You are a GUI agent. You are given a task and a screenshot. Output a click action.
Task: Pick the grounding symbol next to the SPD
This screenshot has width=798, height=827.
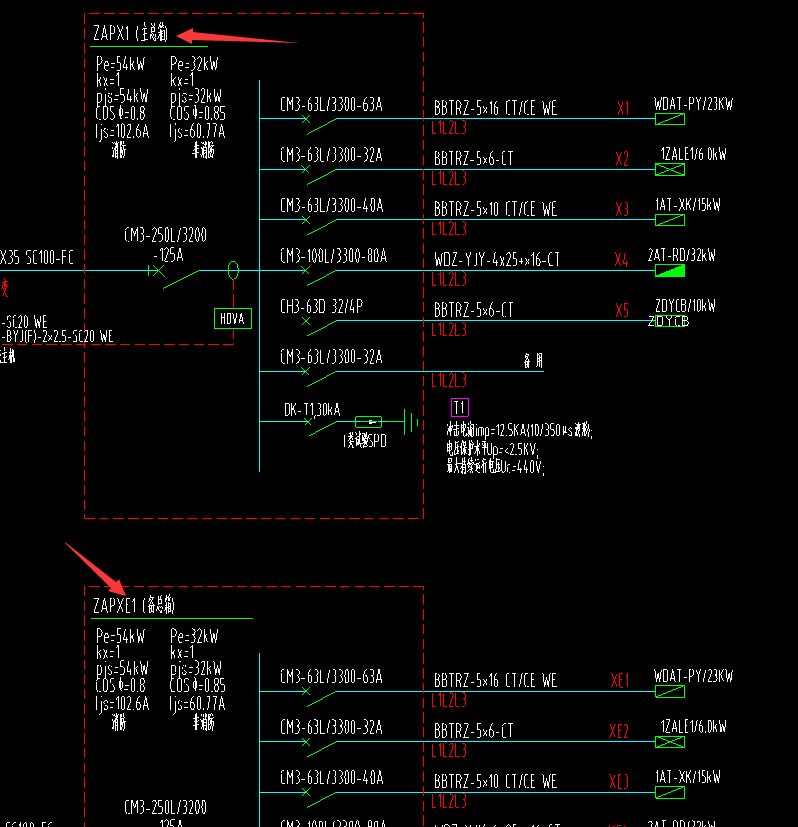point(411,422)
